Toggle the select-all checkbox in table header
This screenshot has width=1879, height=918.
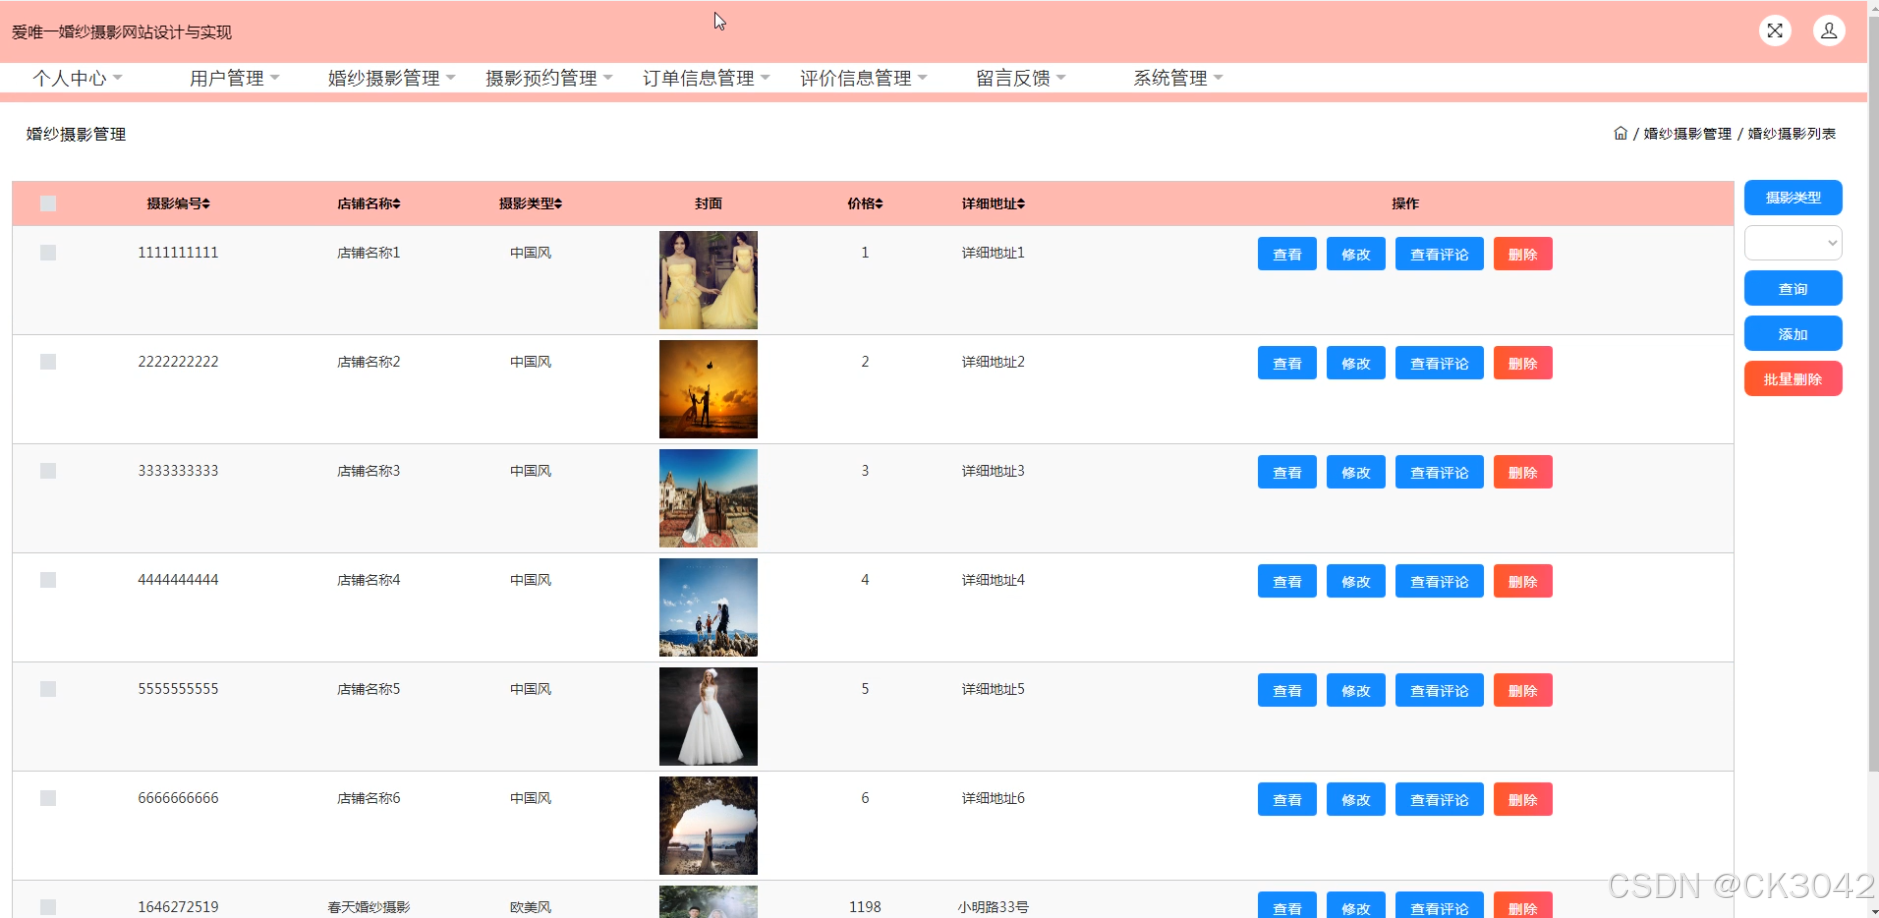click(48, 204)
